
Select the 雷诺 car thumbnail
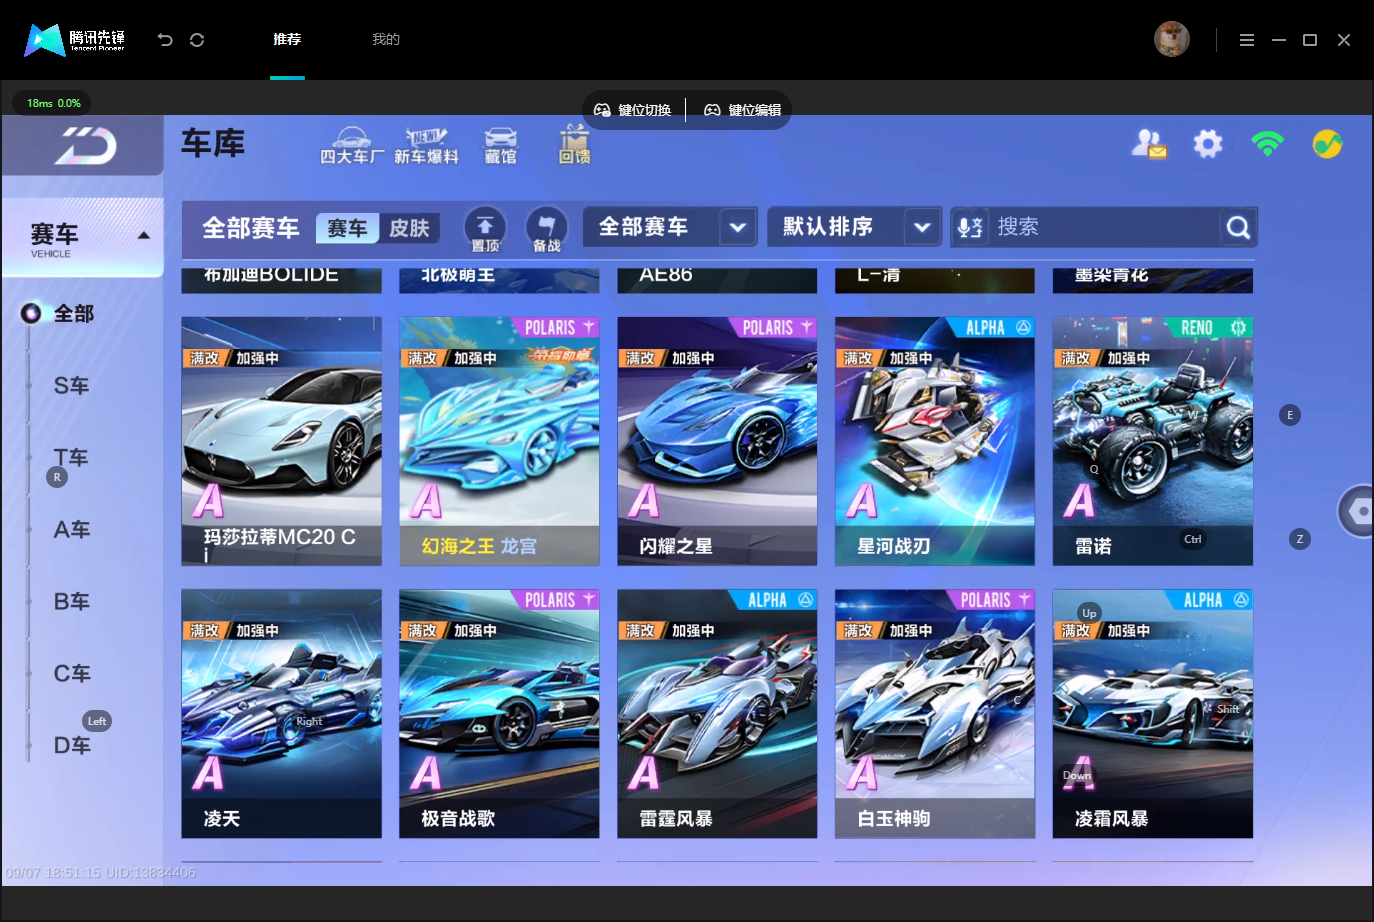pyautogui.click(x=1152, y=441)
